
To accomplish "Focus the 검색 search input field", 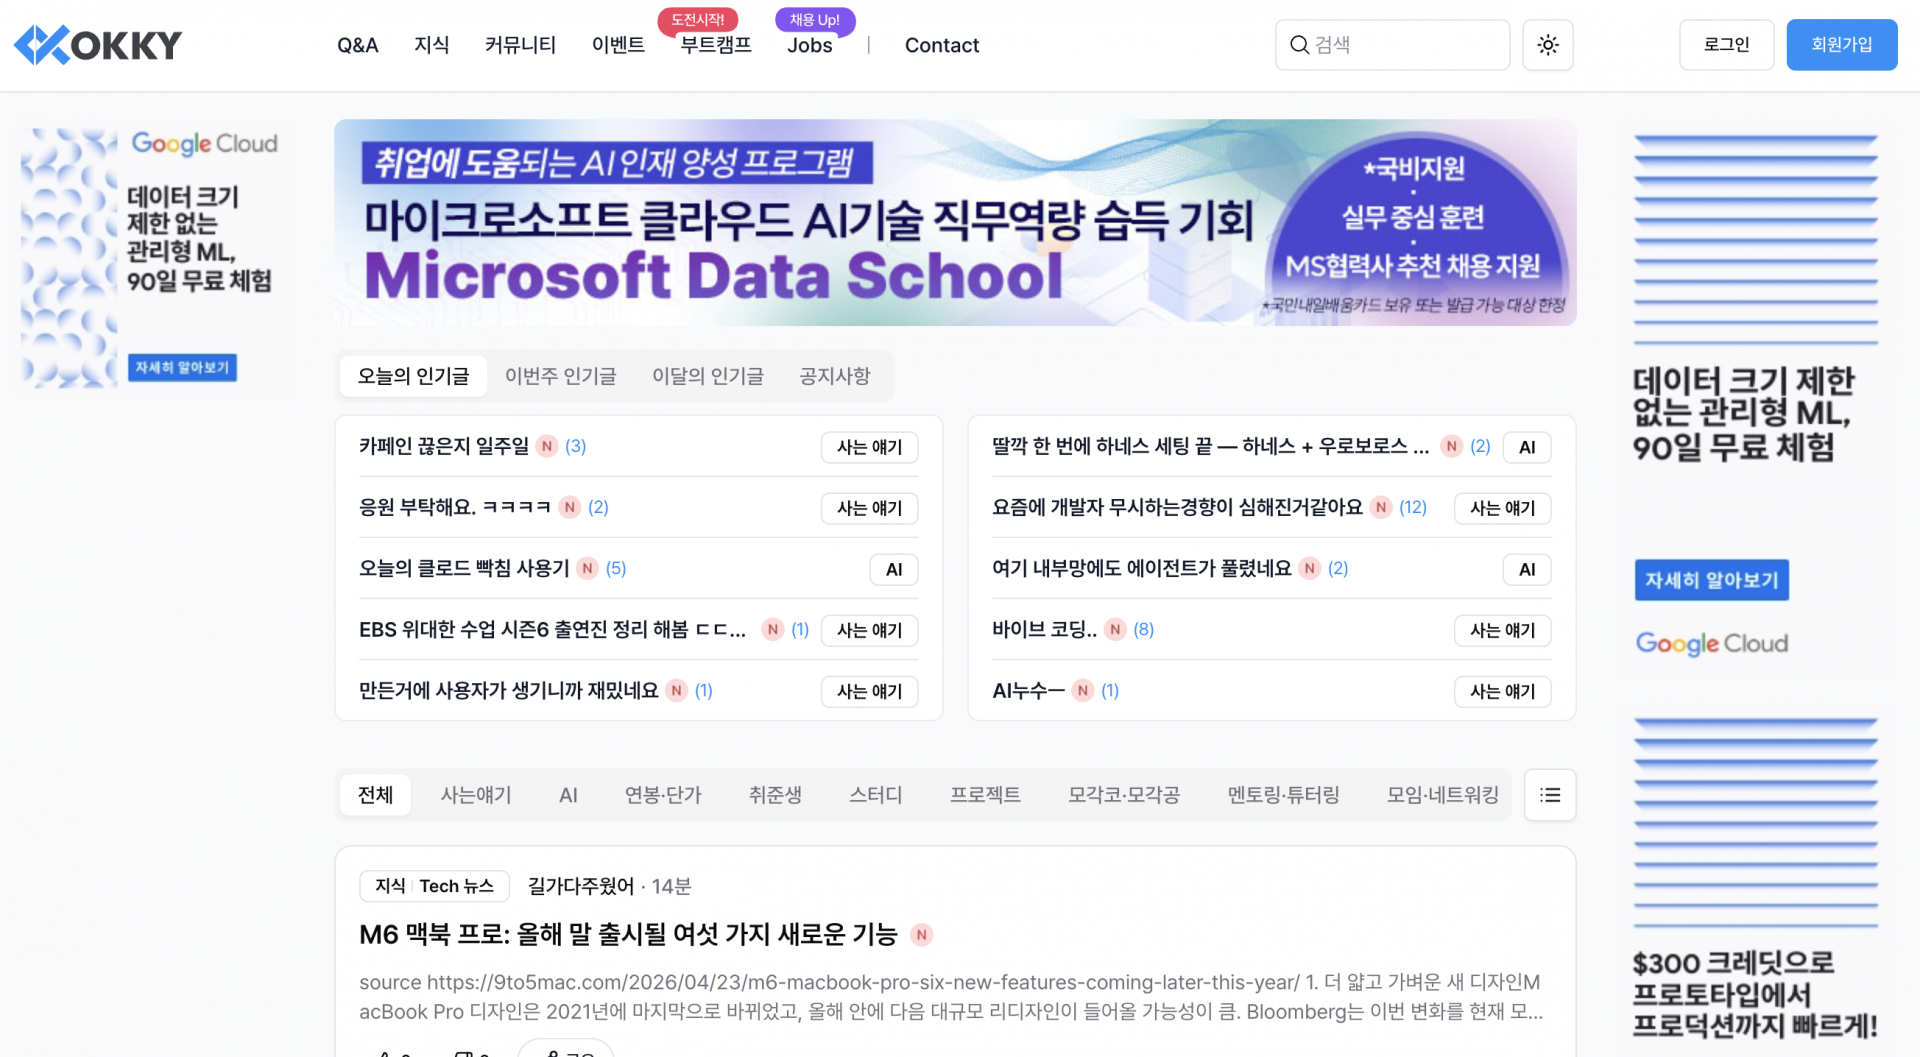I will [x=1392, y=45].
